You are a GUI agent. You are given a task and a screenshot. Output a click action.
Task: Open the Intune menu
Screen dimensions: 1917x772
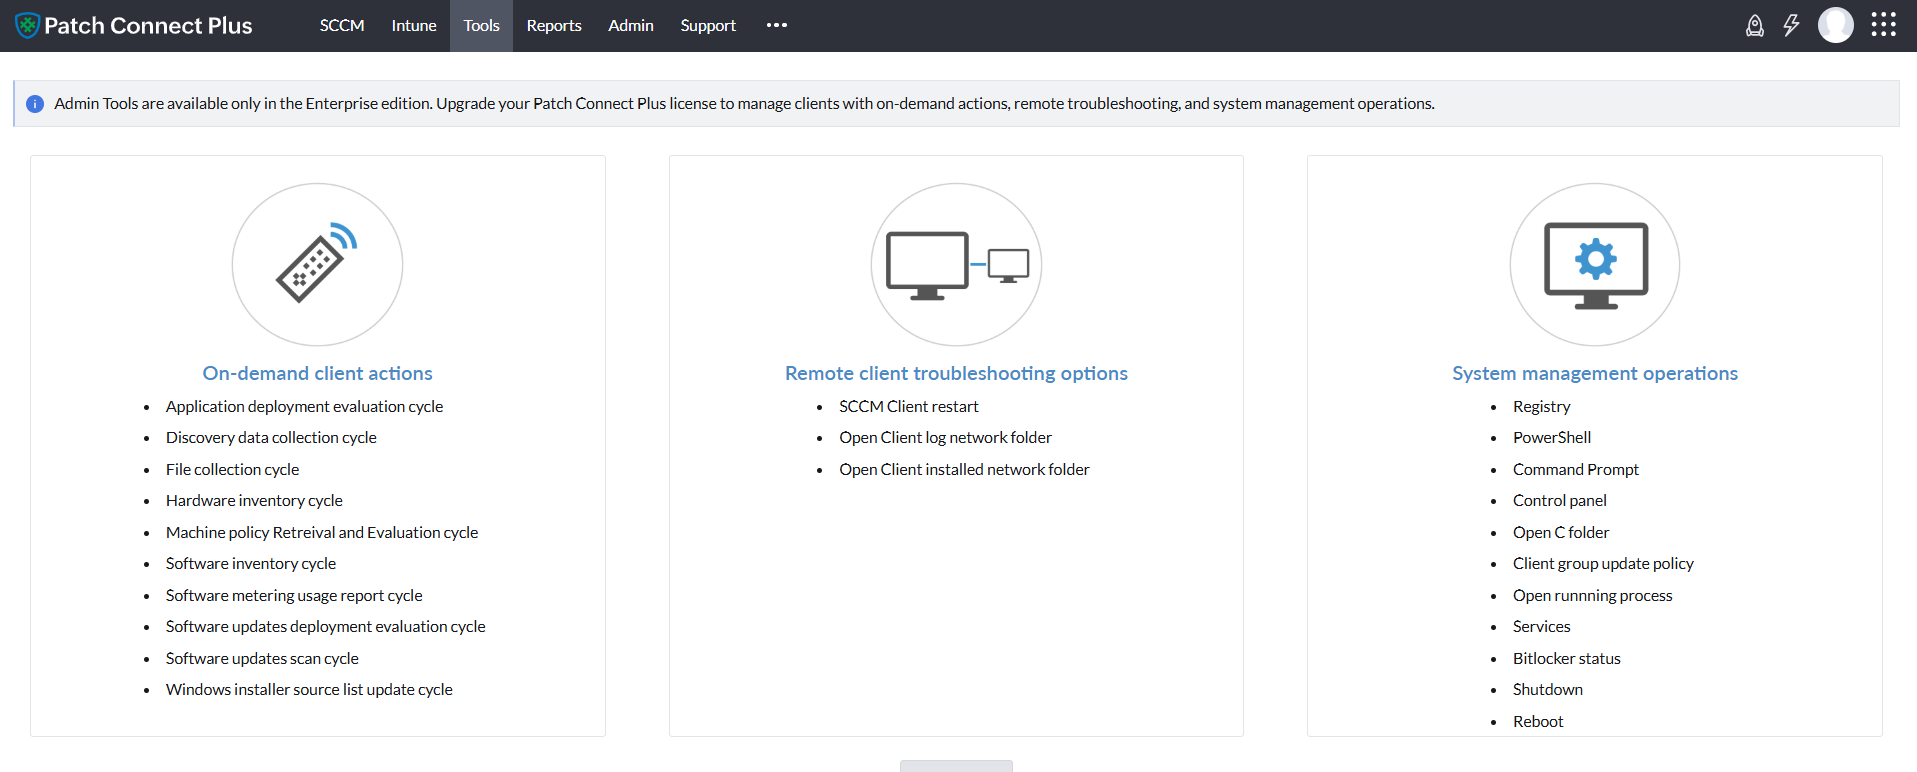pyautogui.click(x=414, y=26)
